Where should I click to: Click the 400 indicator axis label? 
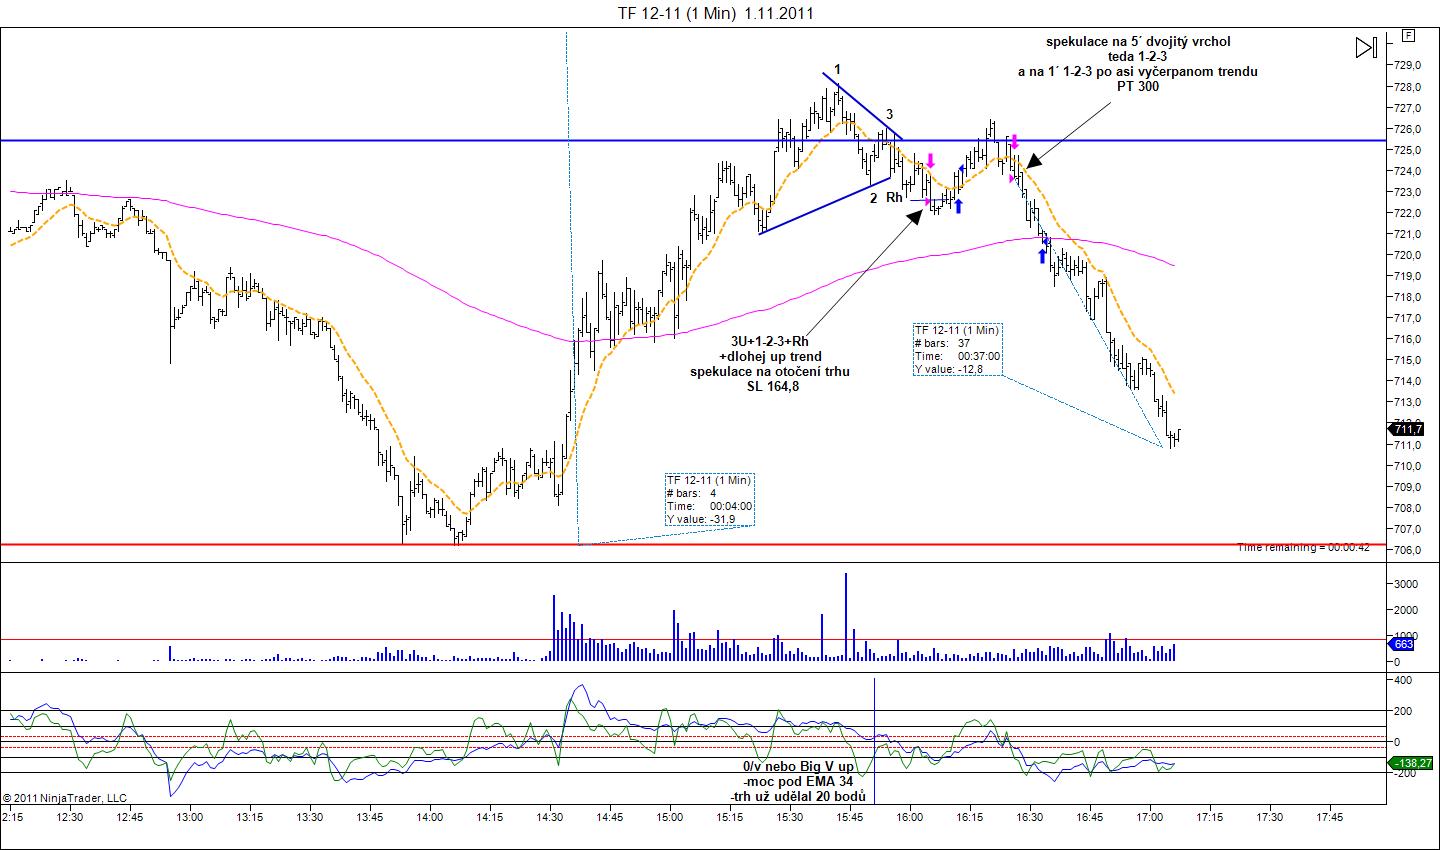1404,680
